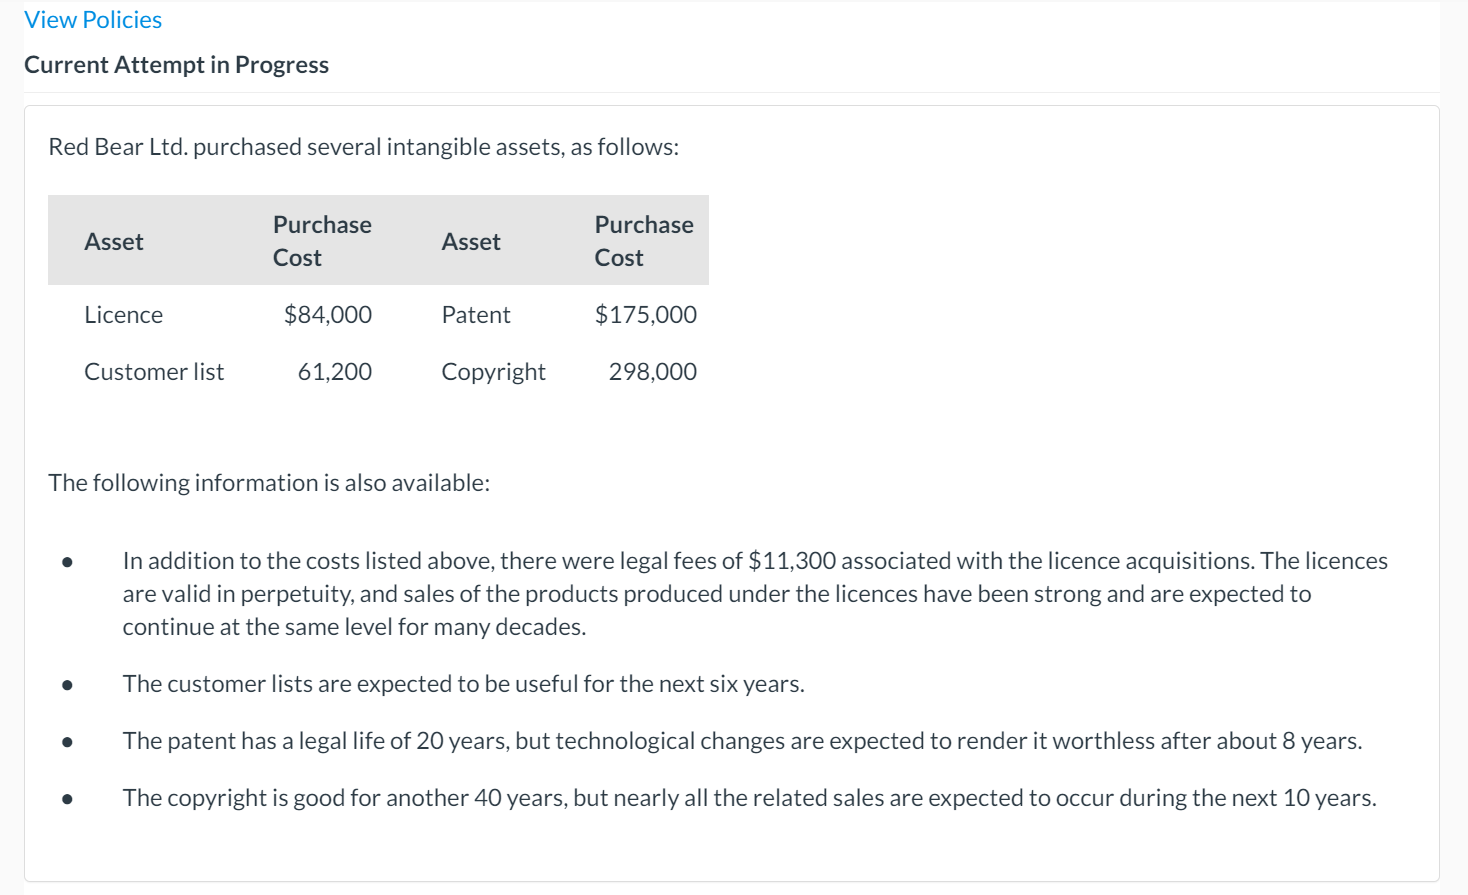The width and height of the screenshot is (1468, 895).
Task: Select the Copyright asset label
Action: point(492,371)
